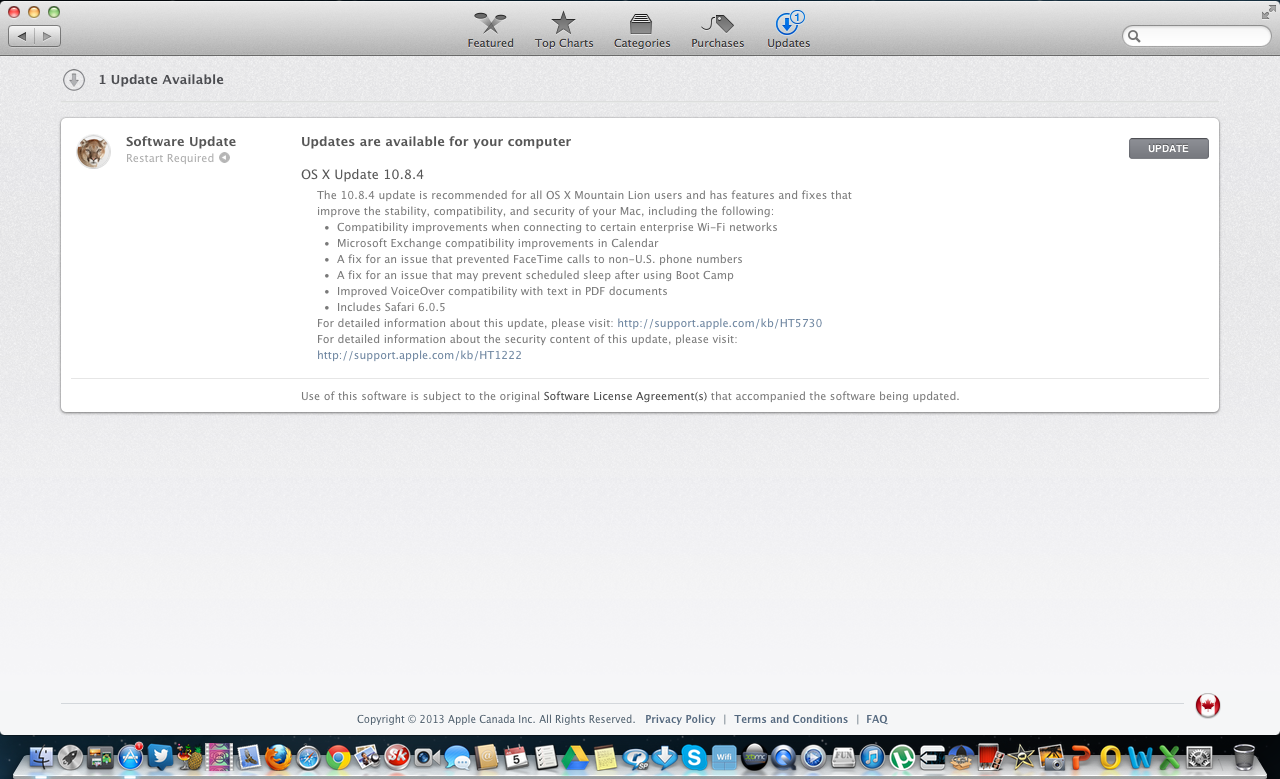This screenshot has height=779, width=1280.
Task: Click the Canada flag region icon
Action: [1208, 705]
